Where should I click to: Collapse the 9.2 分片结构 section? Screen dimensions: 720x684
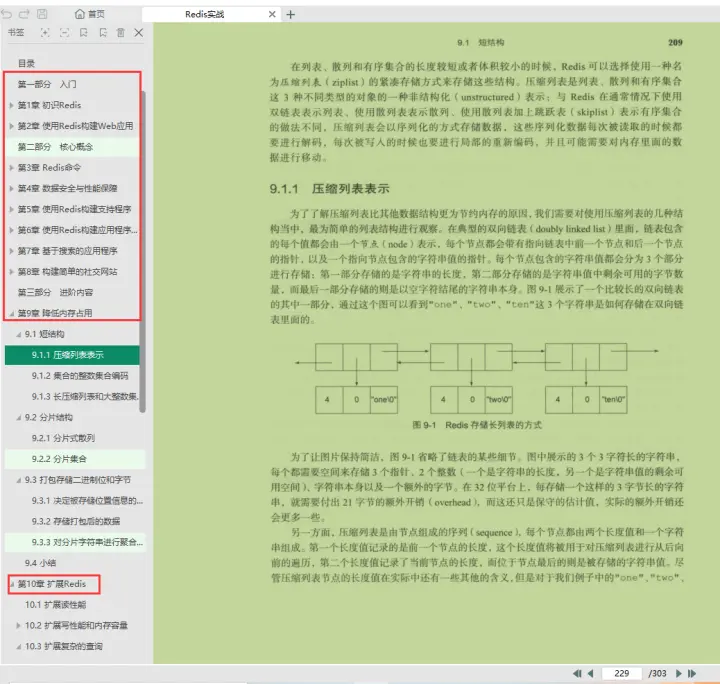click(18, 417)
